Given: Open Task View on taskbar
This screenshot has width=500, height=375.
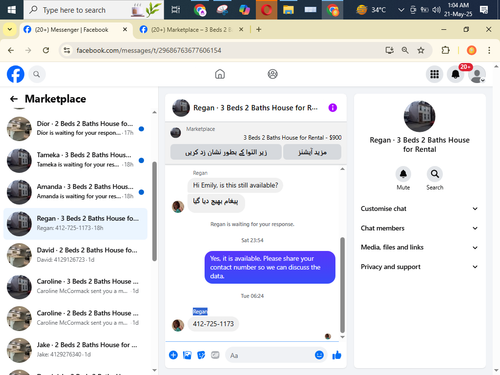Looking at the screenshot, I should coord(176,10).
